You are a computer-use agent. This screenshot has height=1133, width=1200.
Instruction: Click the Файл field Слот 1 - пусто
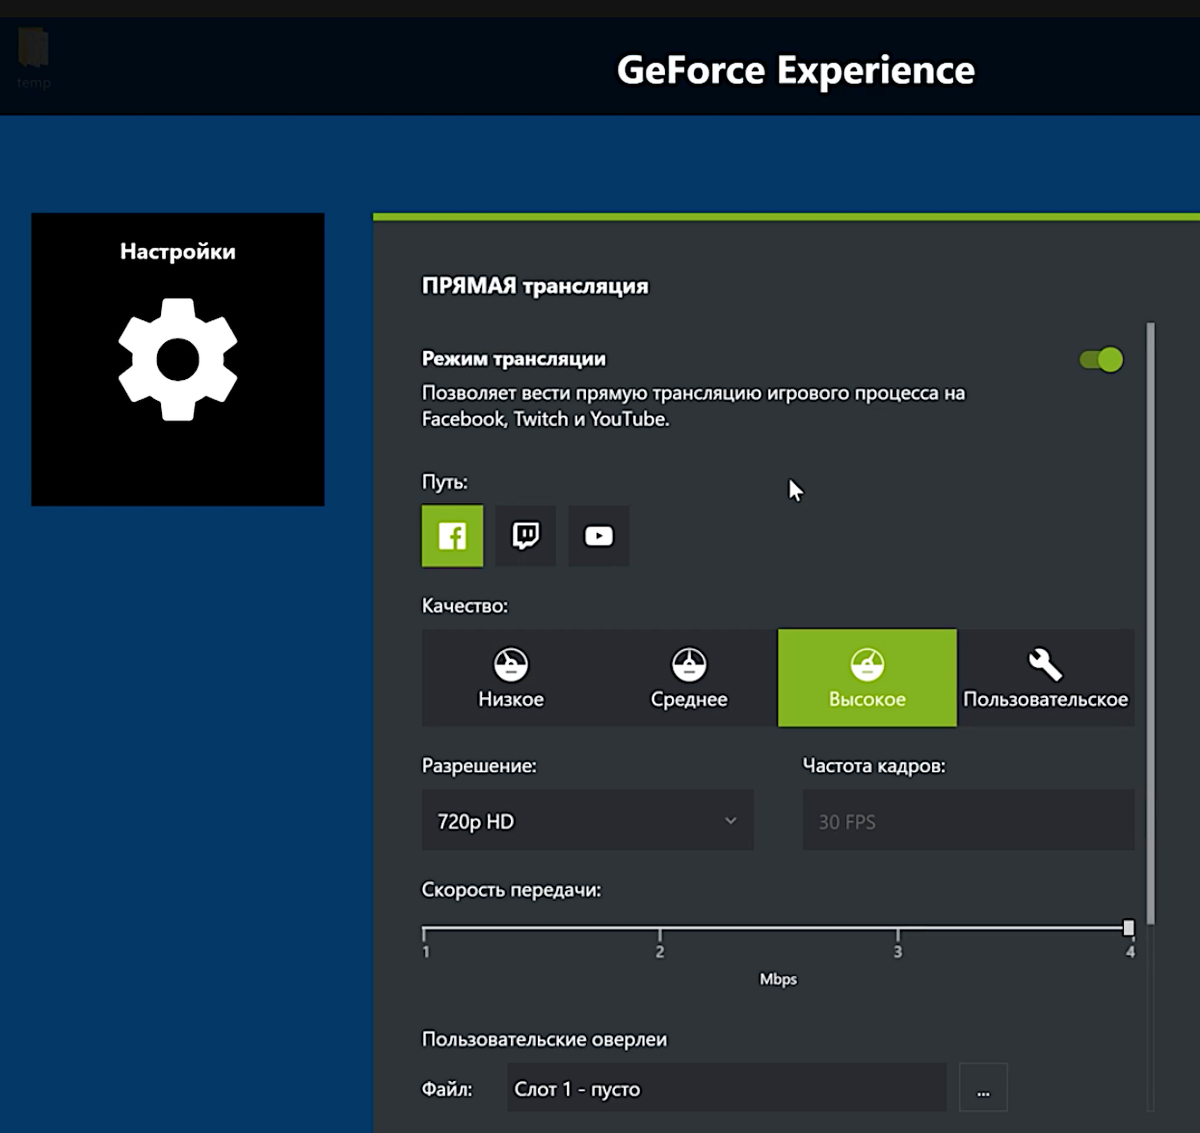[x=727, y=1088]
